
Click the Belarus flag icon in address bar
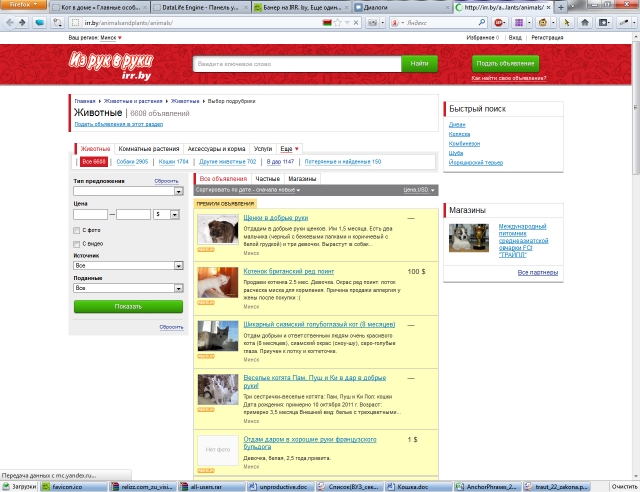click(327, 23)
